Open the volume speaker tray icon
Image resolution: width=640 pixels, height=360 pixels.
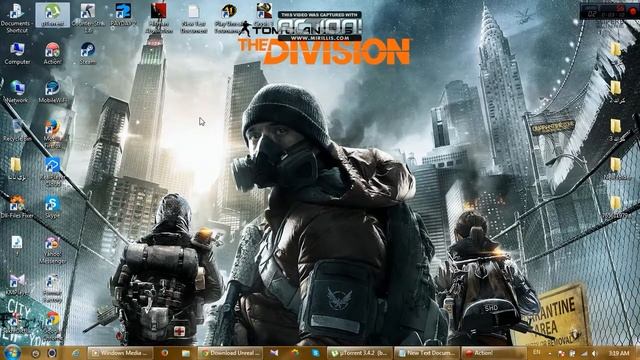(x=595, y=353)
